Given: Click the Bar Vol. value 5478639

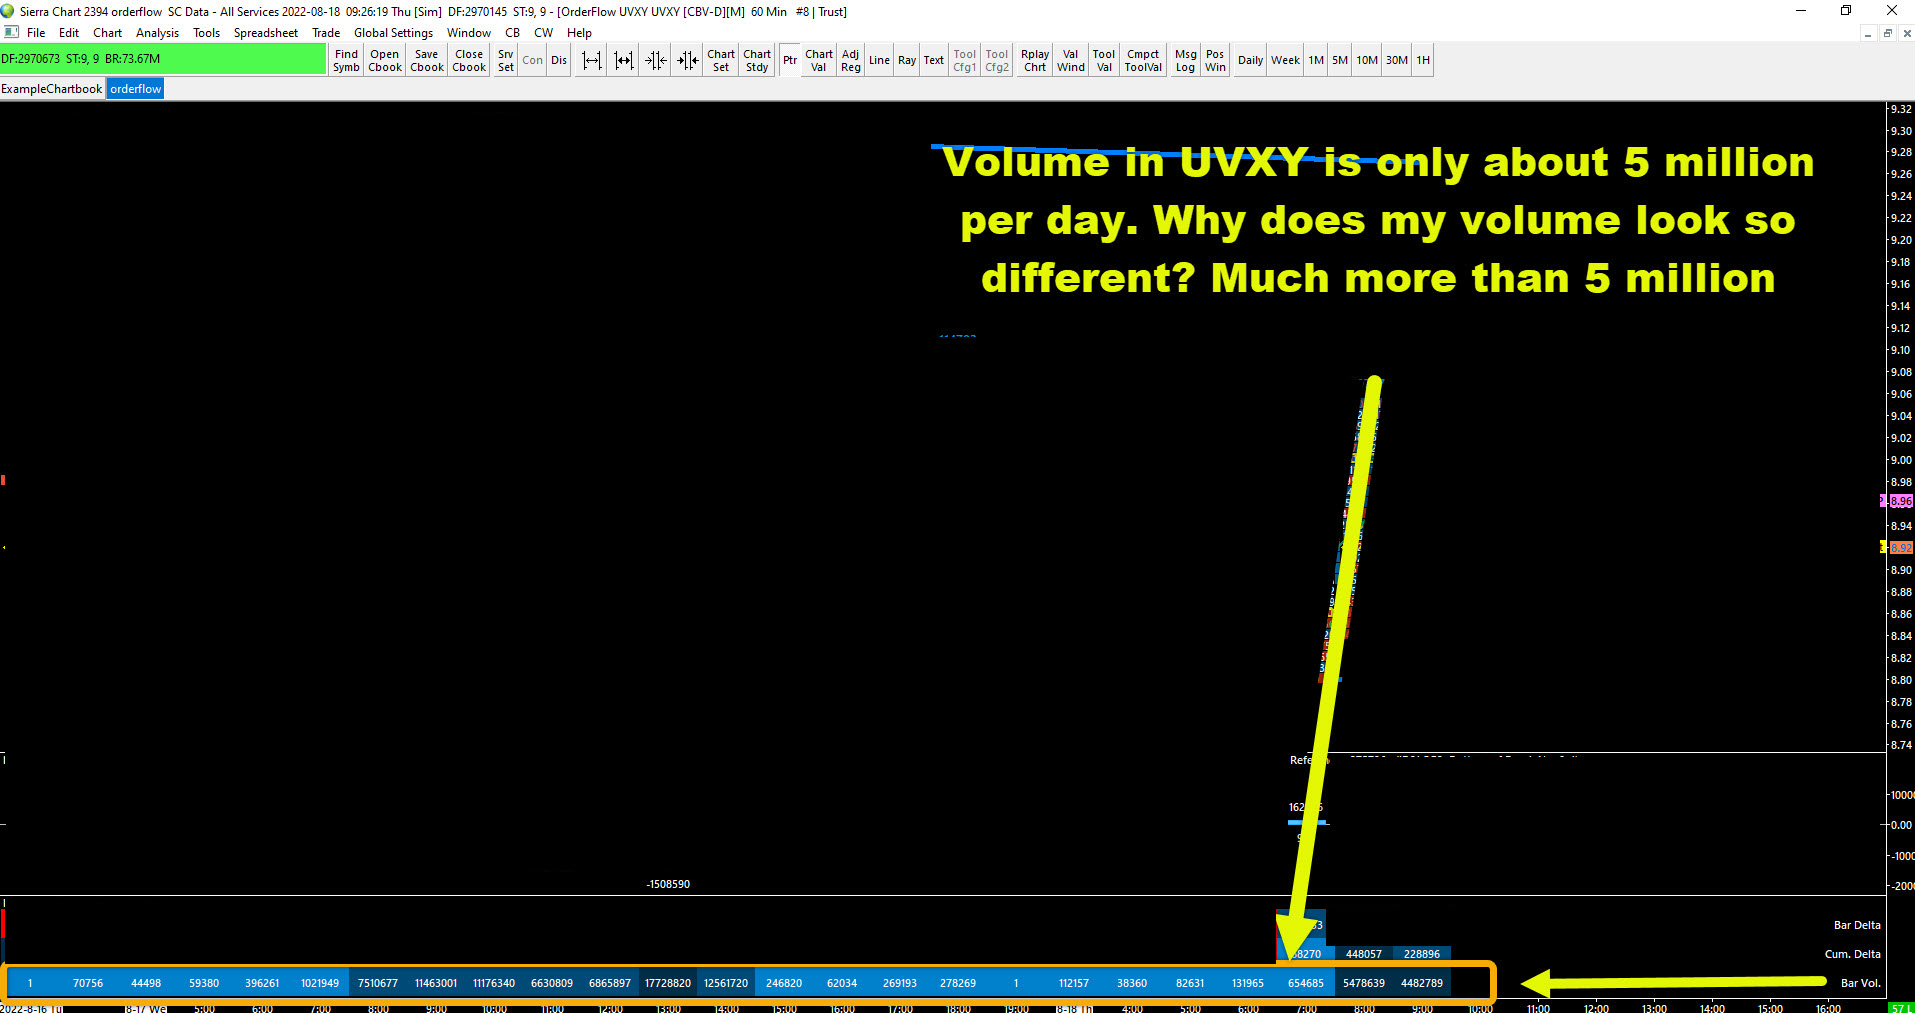Looking at the screenshot, I should [x=1364, y=983].
